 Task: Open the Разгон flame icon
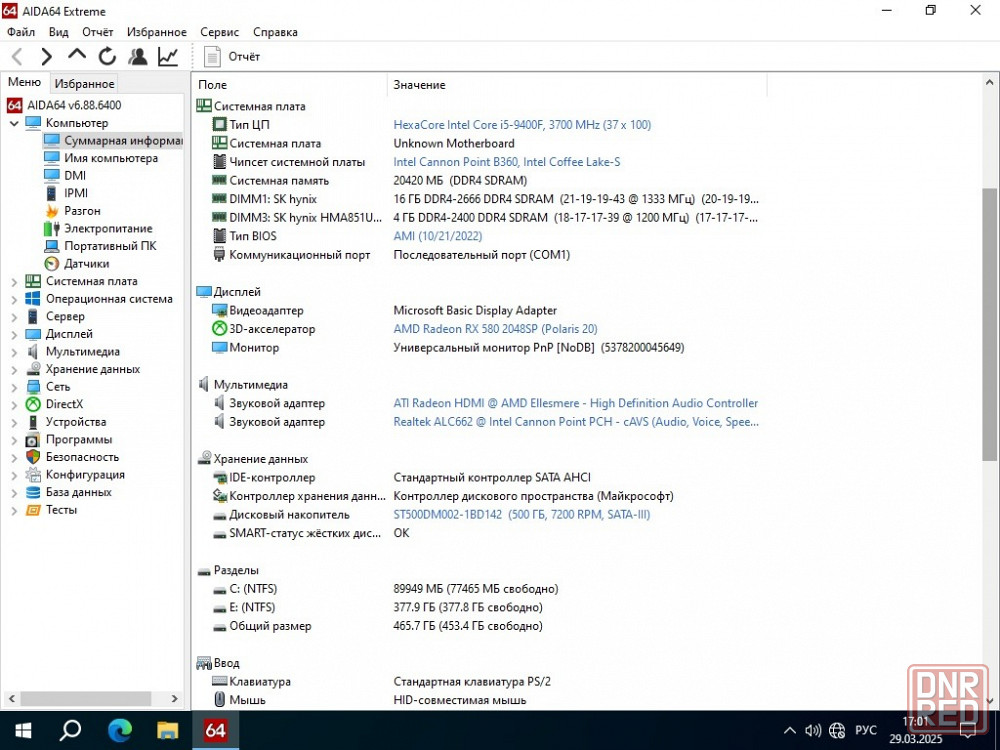tap(52, 210)
